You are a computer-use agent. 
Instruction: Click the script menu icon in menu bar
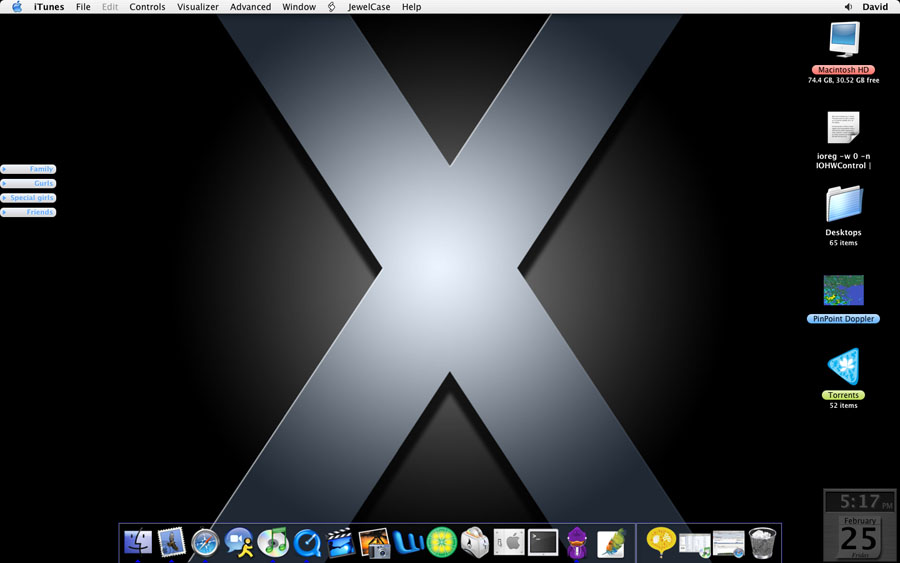point(332,7)
